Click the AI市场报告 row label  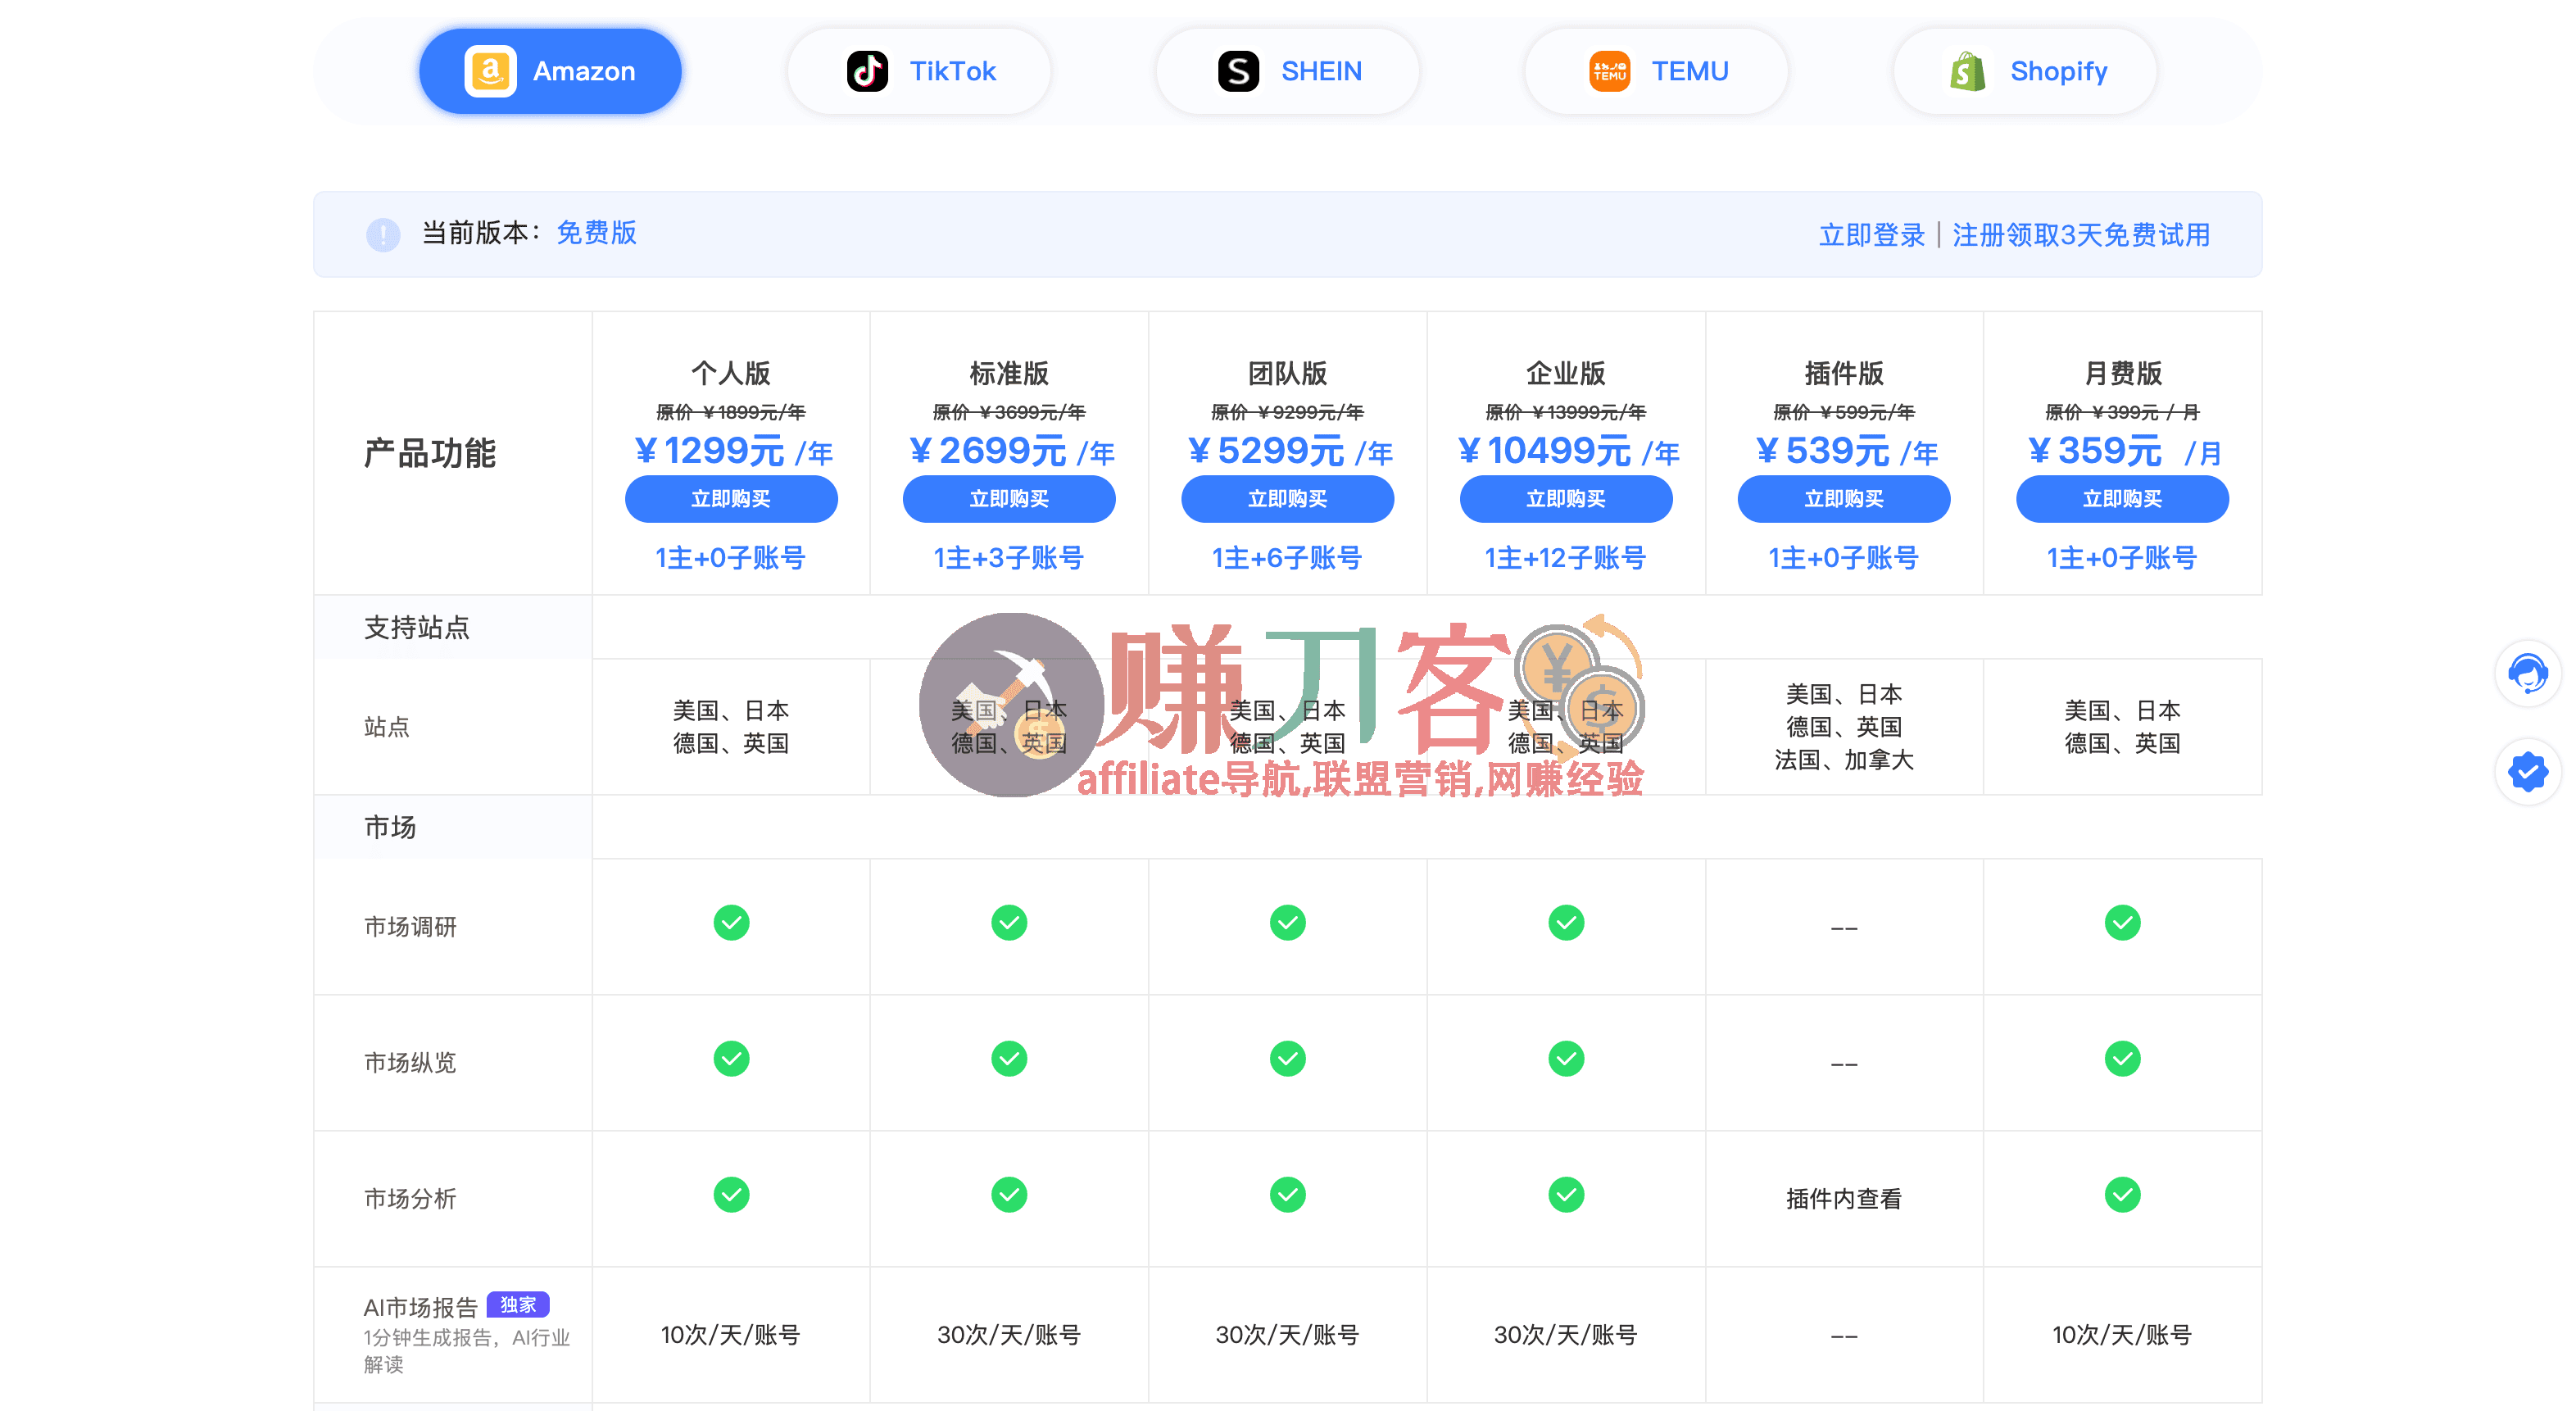click(420, 1307)
